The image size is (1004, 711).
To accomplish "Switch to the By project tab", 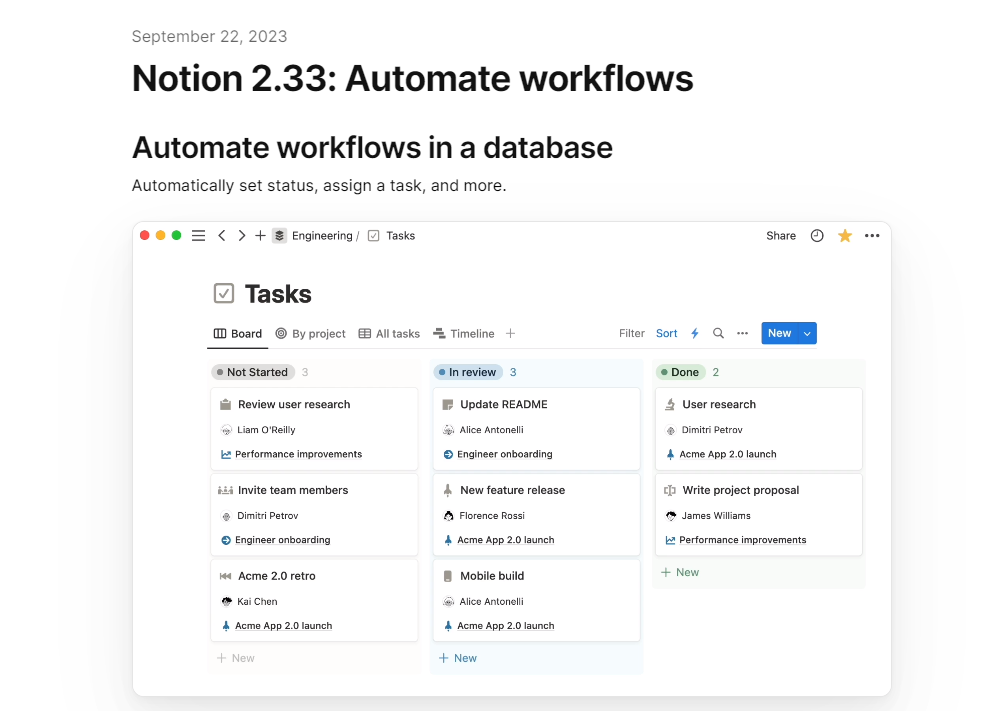I will [311, 334].
